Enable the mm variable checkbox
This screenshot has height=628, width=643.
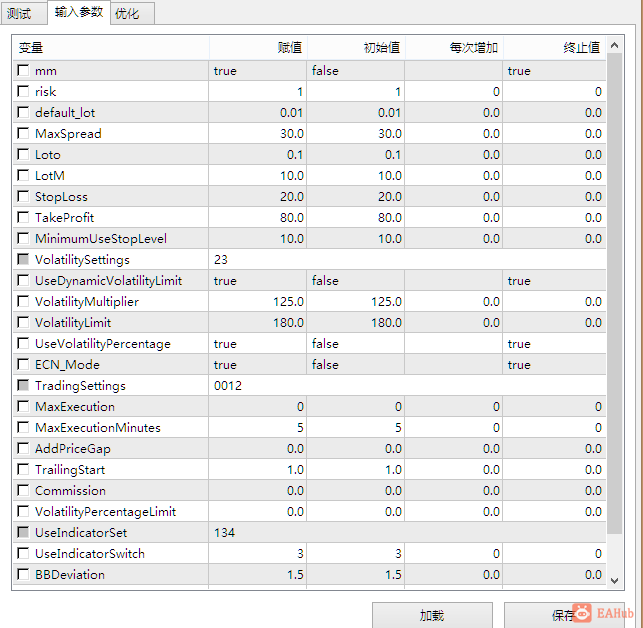(23, 70)
